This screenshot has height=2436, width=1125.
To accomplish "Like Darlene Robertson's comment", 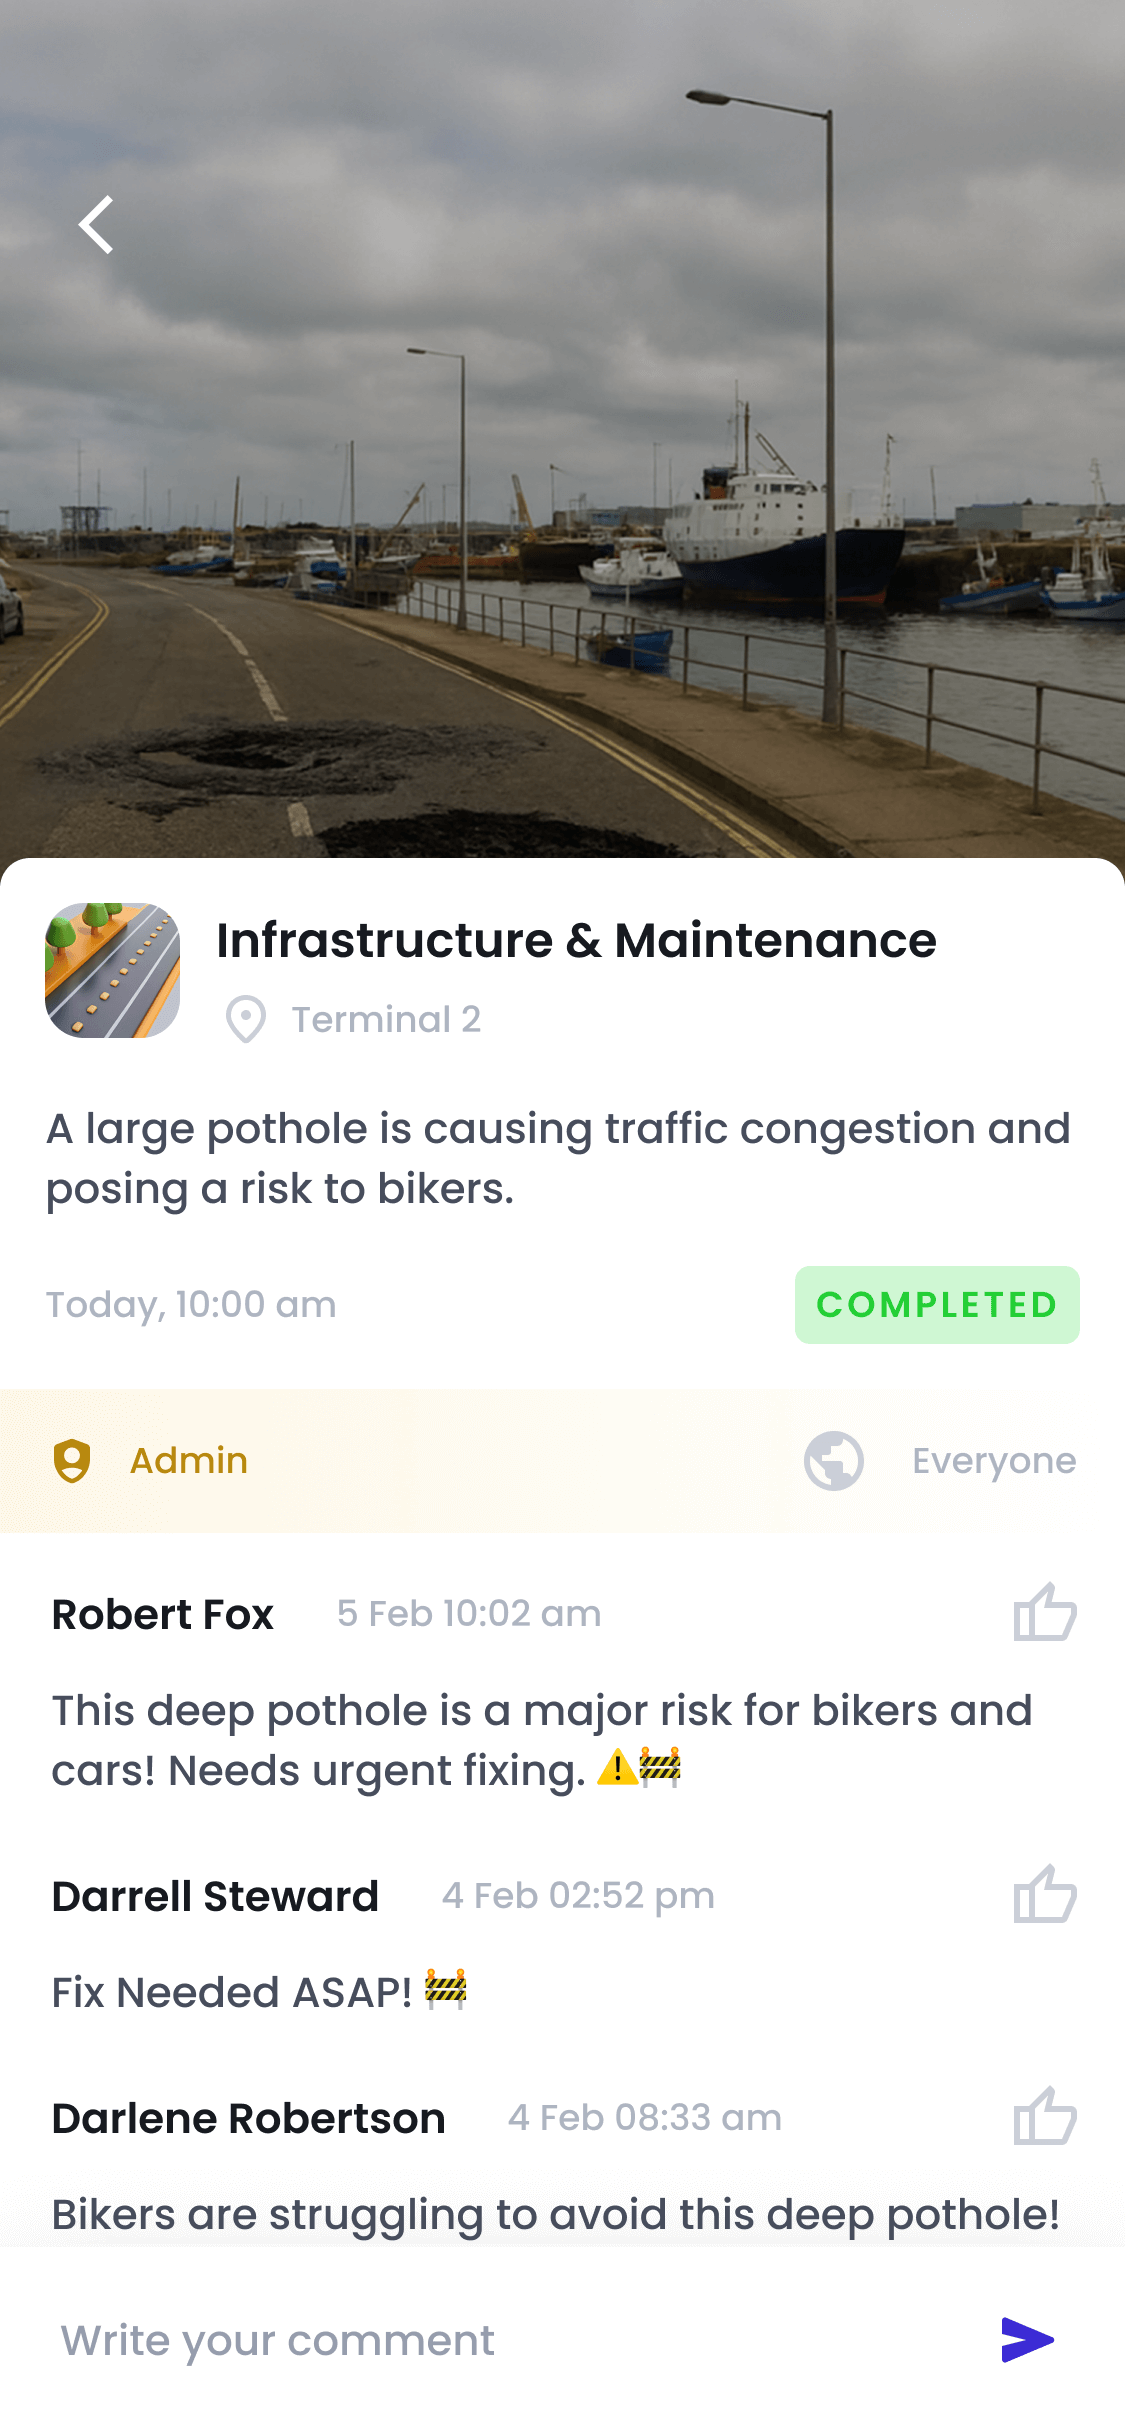I will pos(1044,2117).
